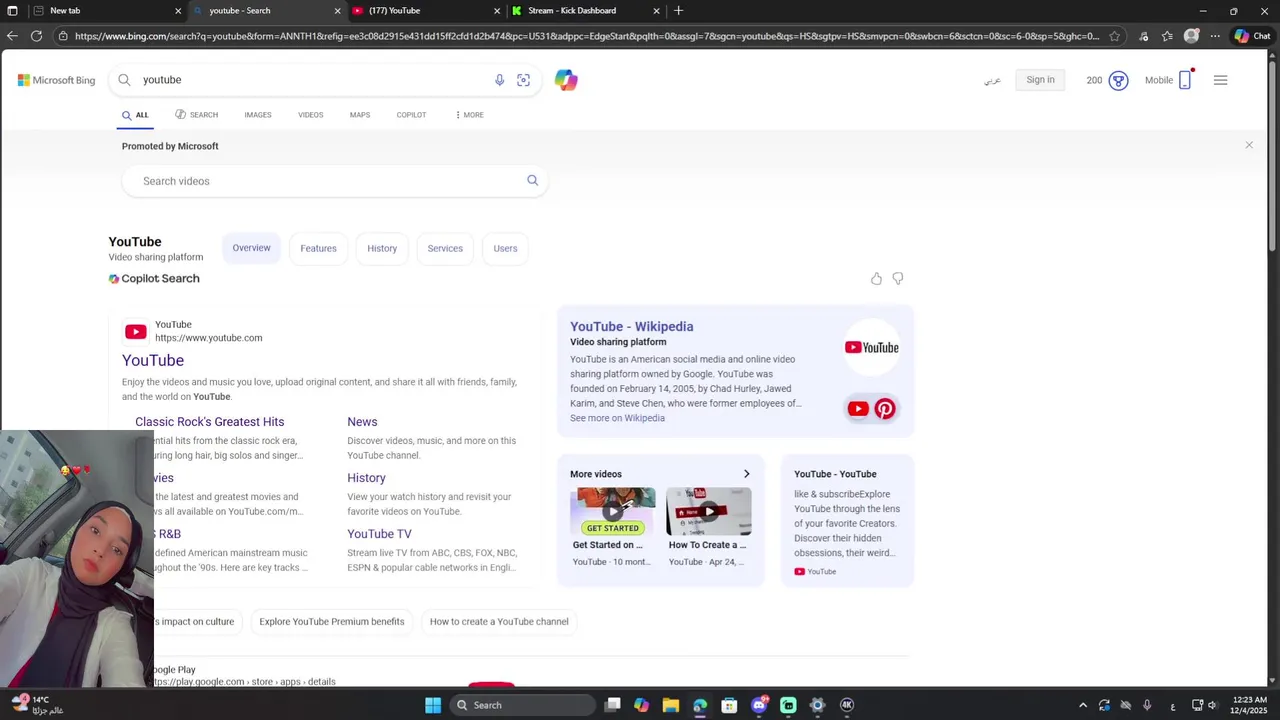Viewport: 1280px width, 720px height.
Task: Open the YouTube TV sitelink
Action: pyautogui.click(x=379, y=534)
